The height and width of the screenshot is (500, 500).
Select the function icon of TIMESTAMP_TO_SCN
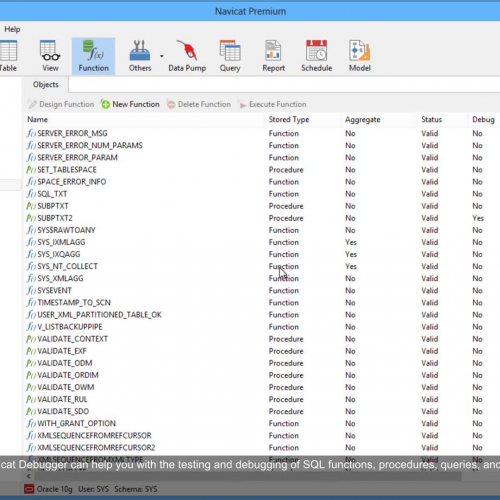pos(31,303)
